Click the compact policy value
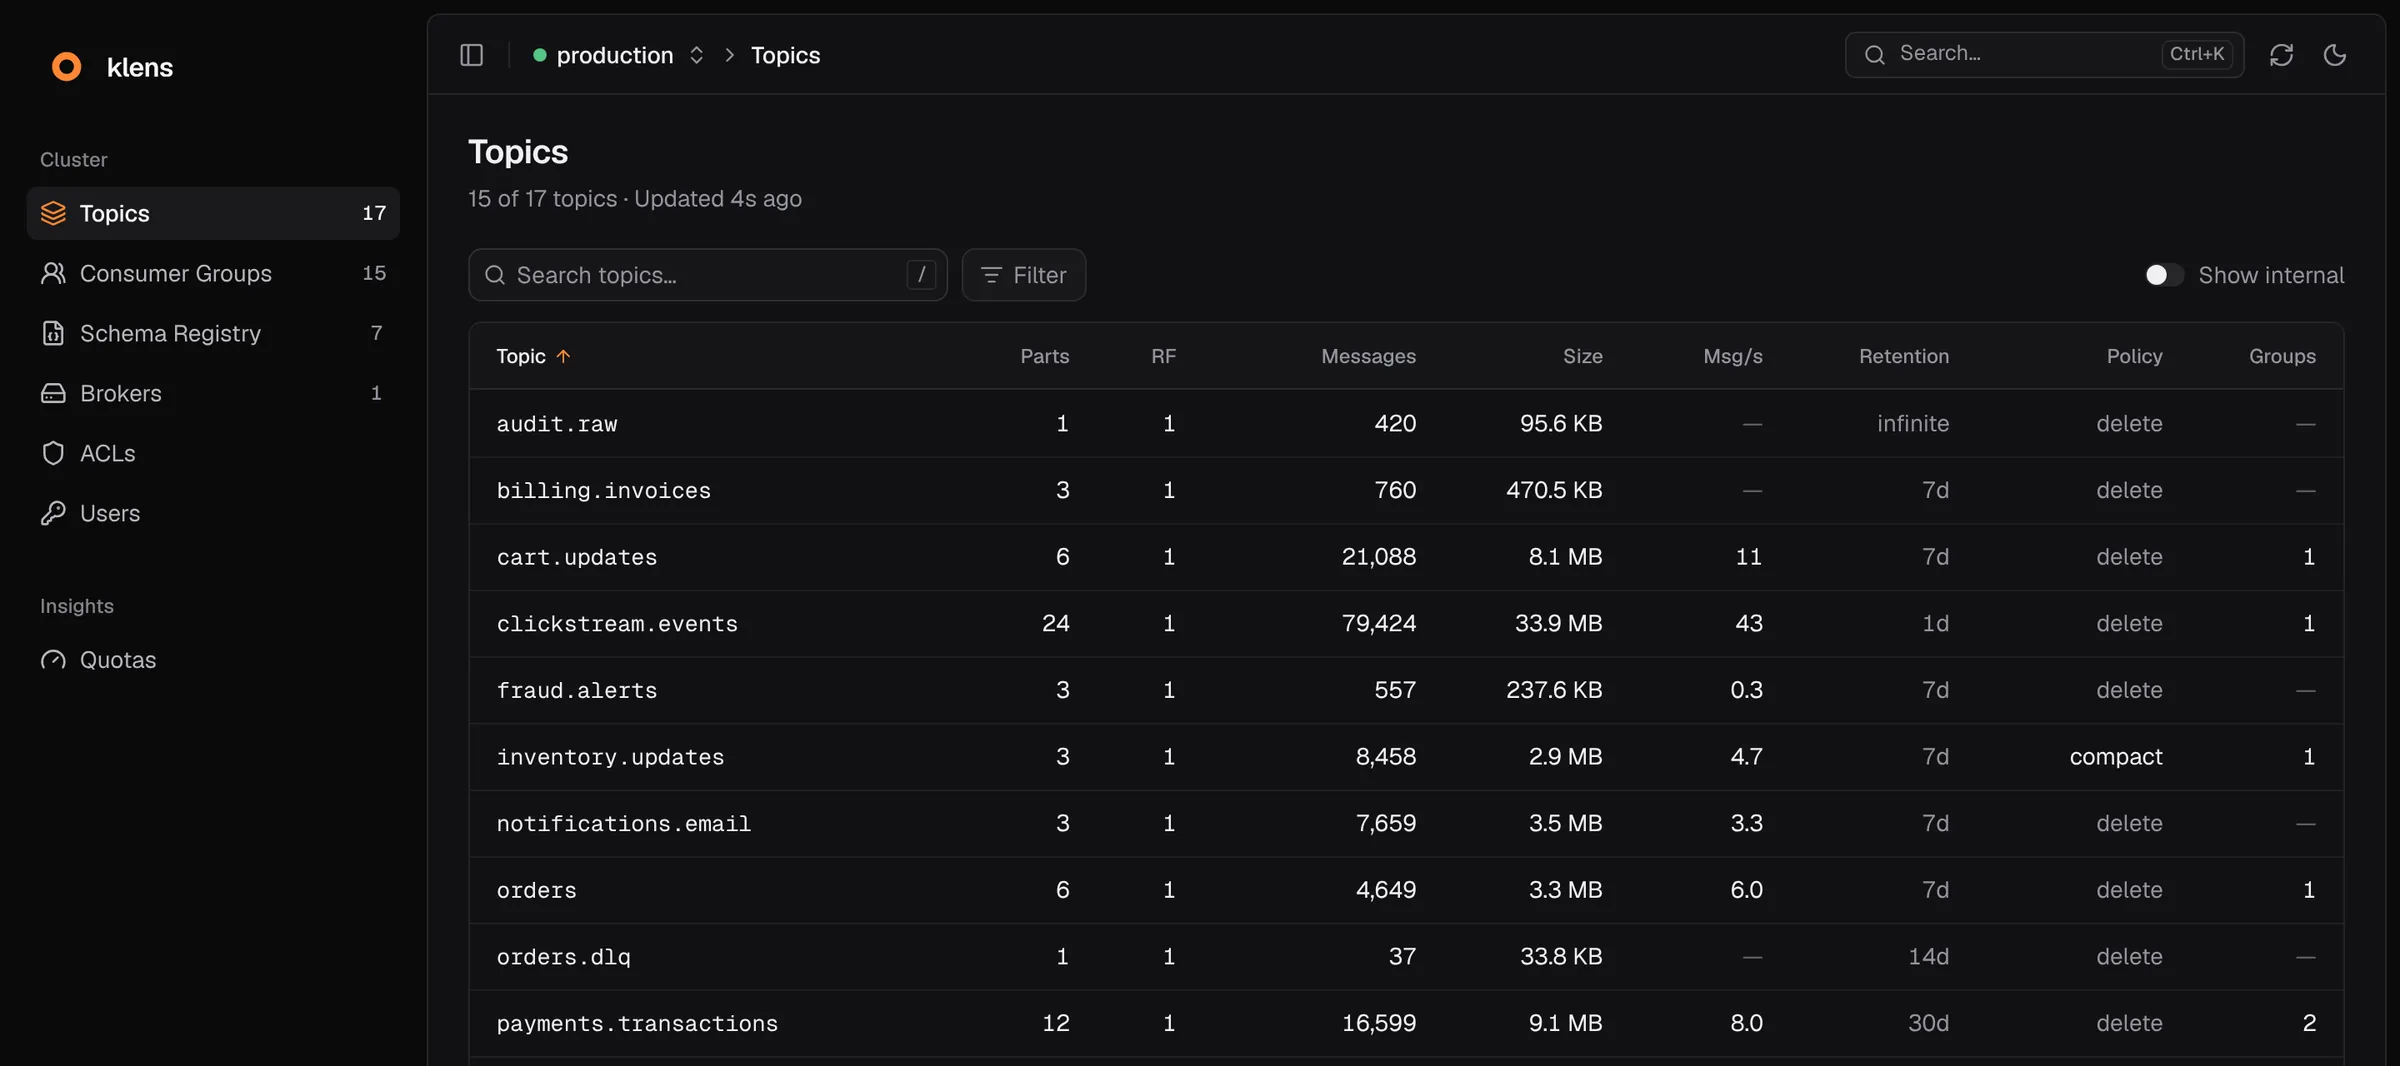The height and width of the screenshot is (1066, 2400). tap(2116, 757)
